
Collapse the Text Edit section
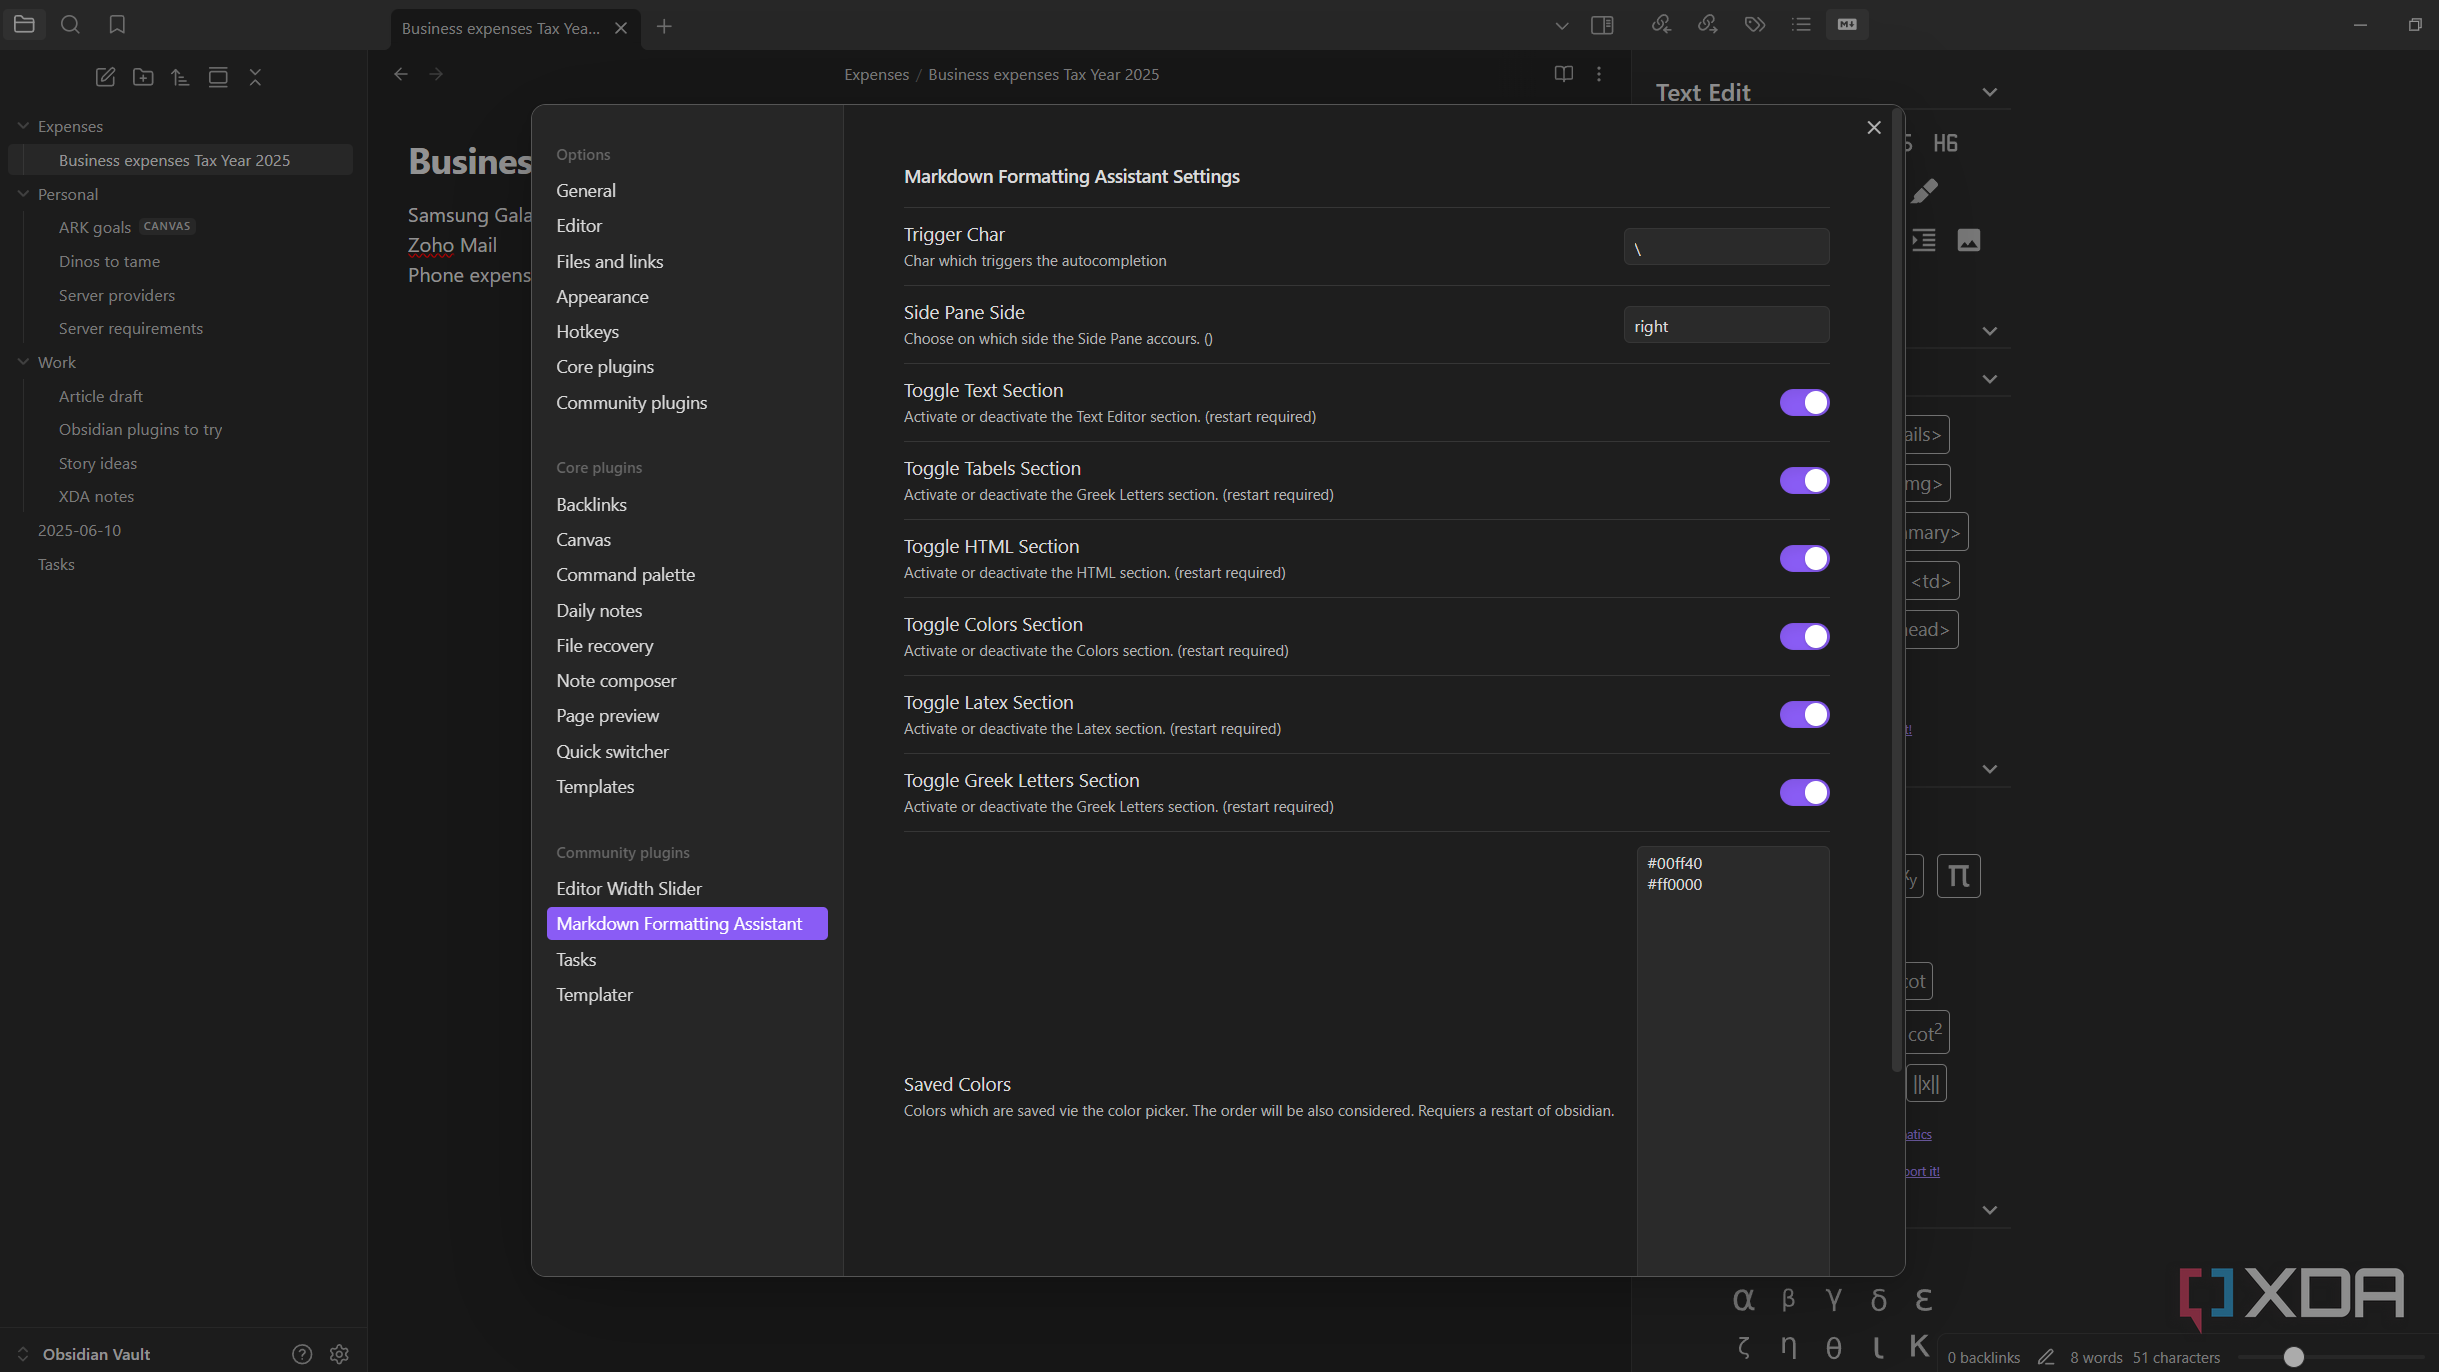(x=1990, y=93)
